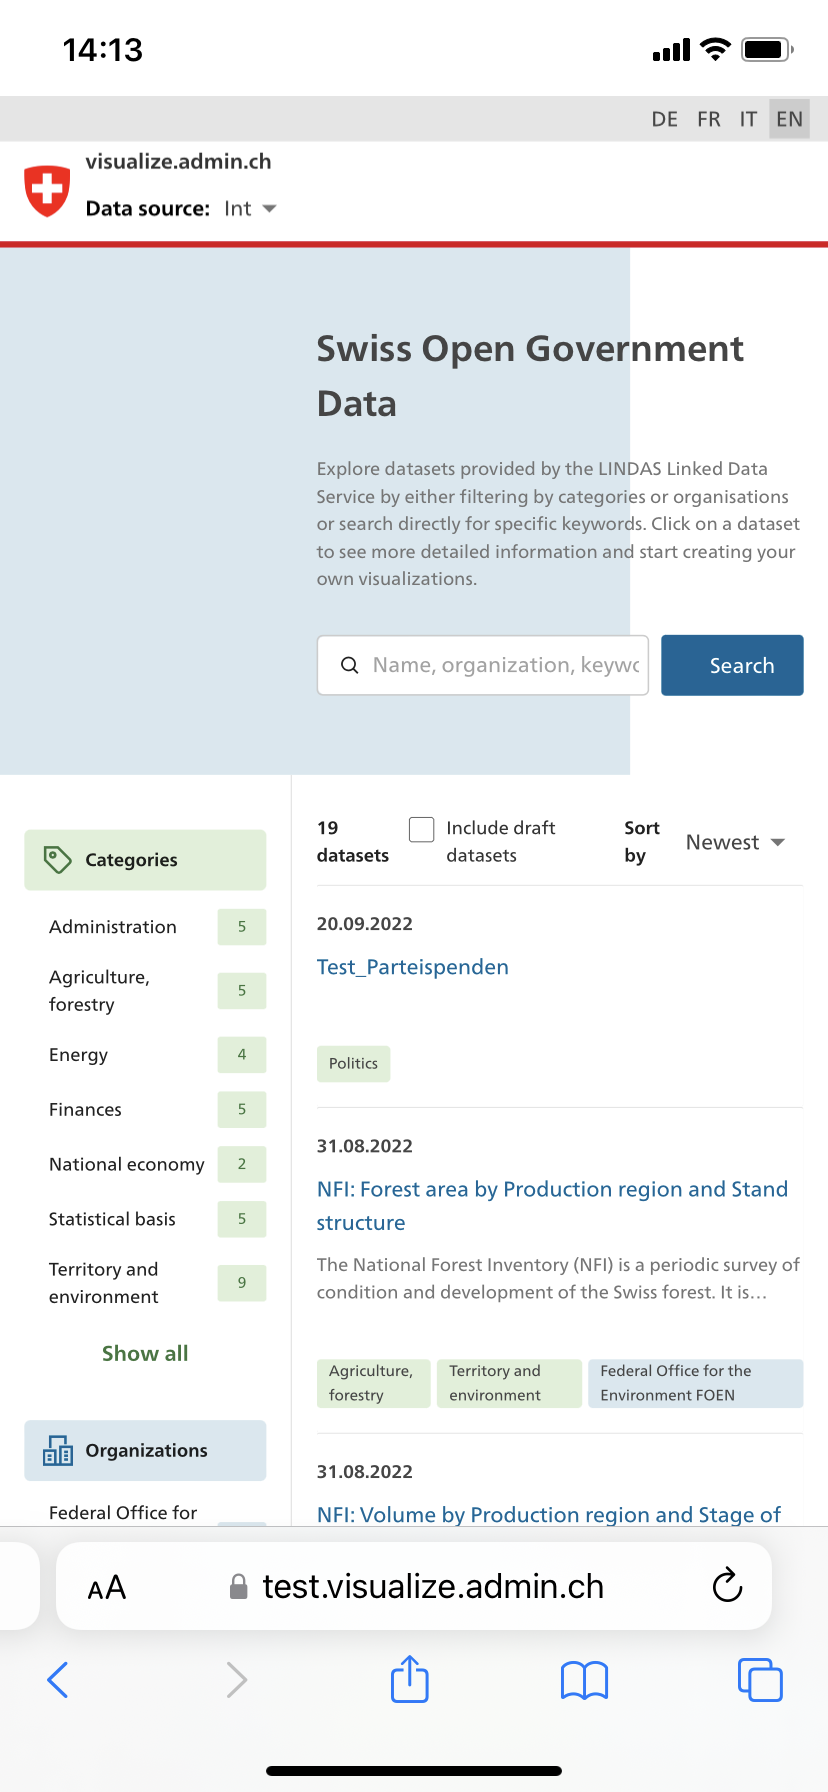Click the blue Search button
828x1792 pixels.
pos(732,665)
